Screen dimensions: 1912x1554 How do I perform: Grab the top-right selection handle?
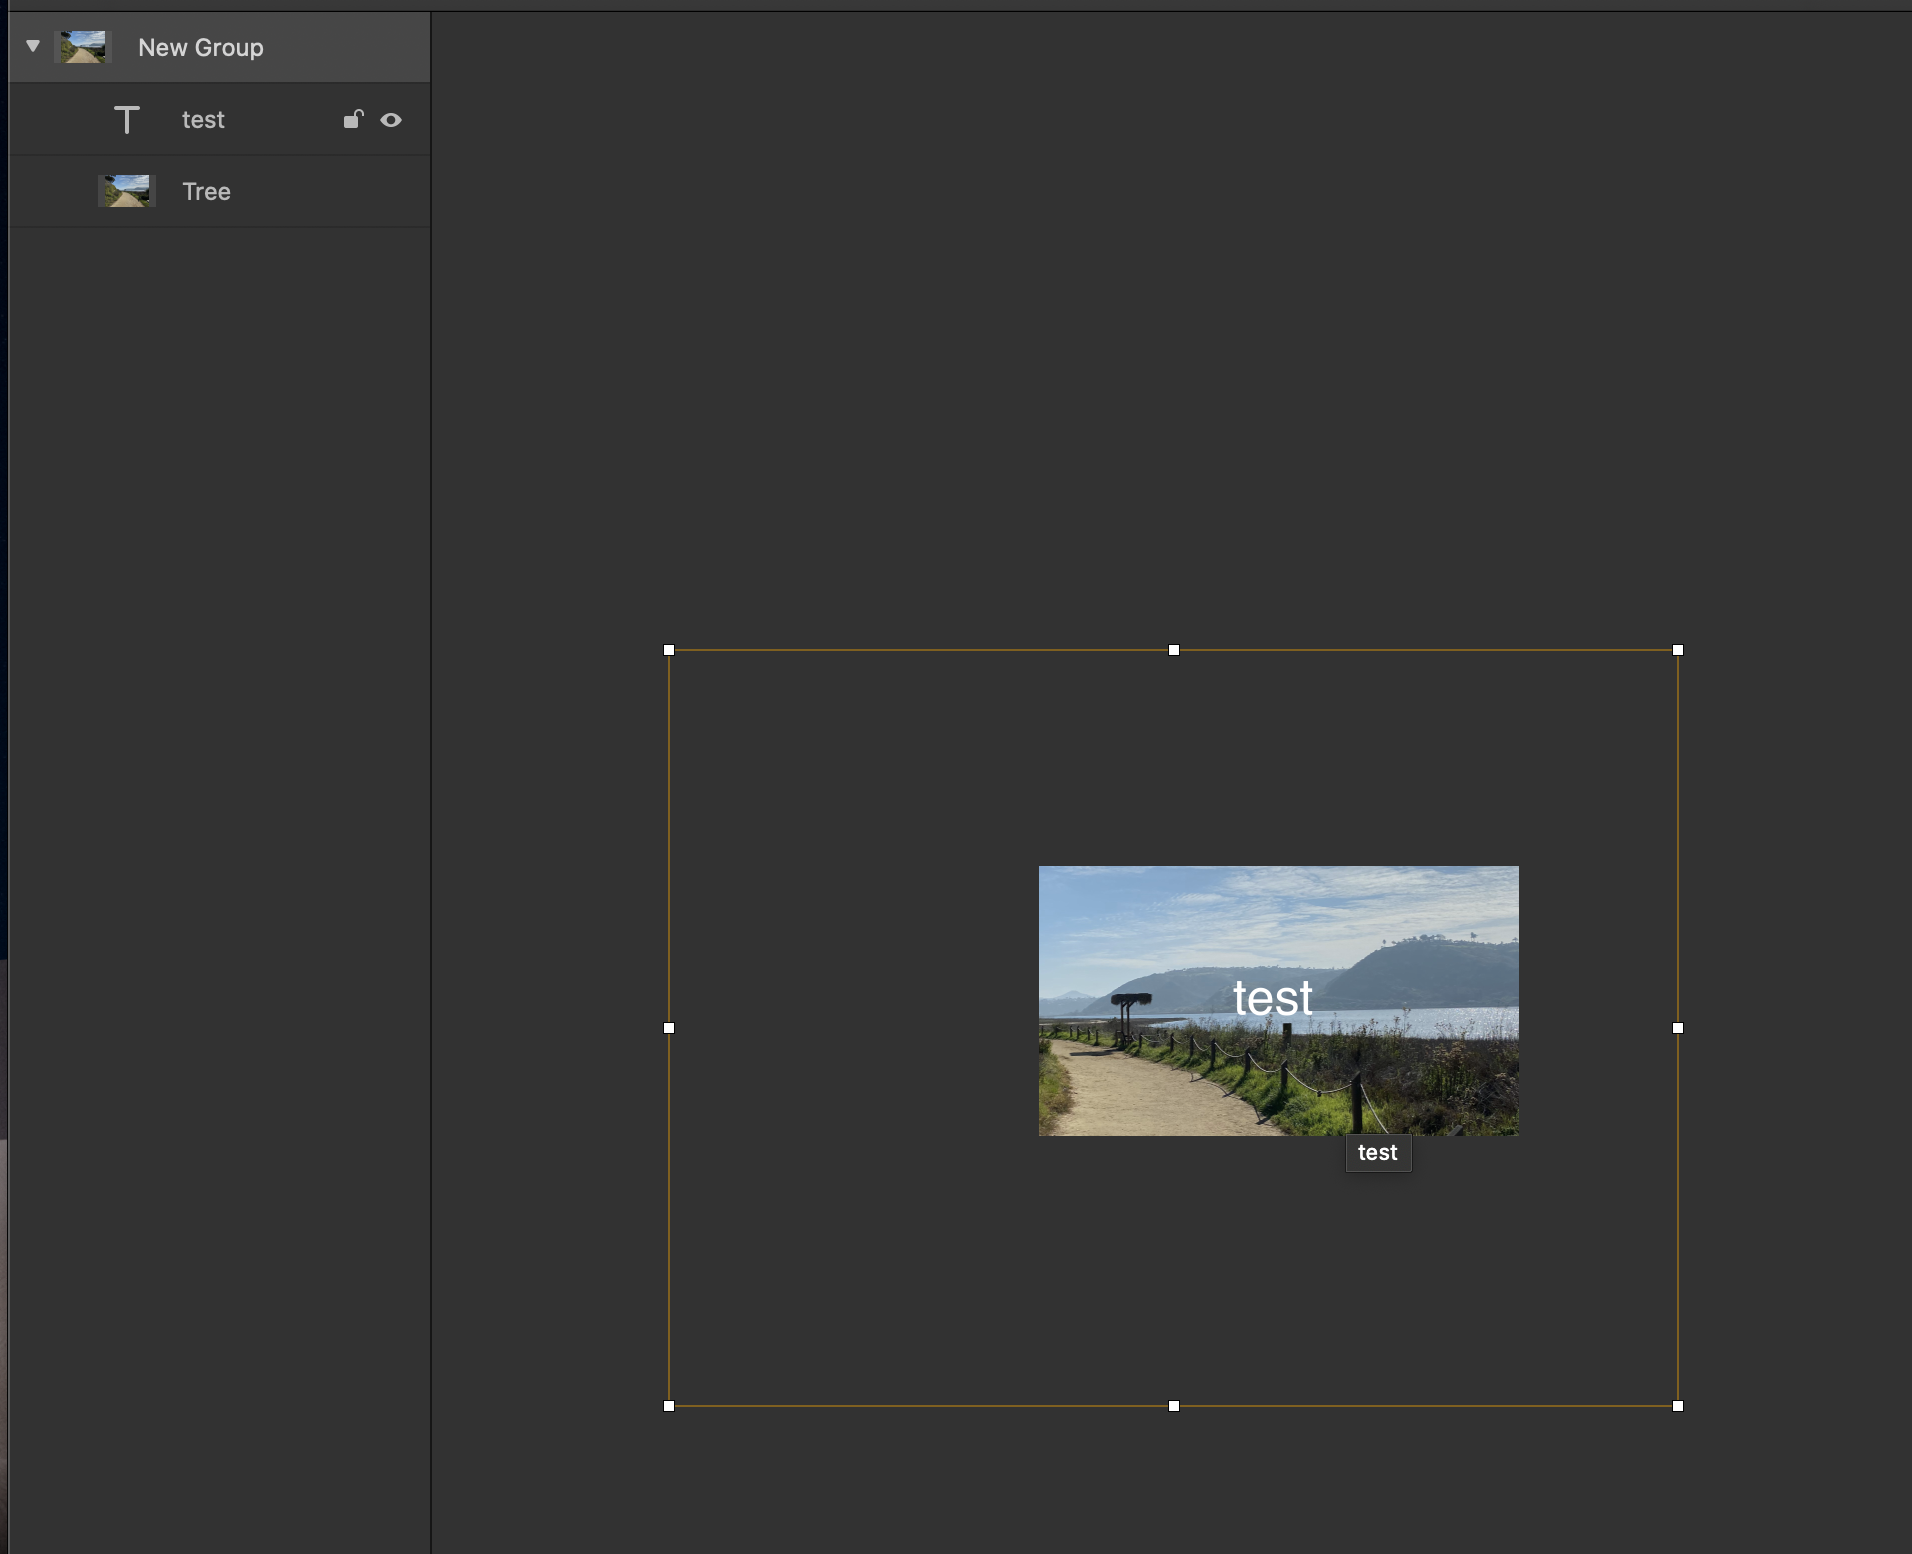[1678, 650]
